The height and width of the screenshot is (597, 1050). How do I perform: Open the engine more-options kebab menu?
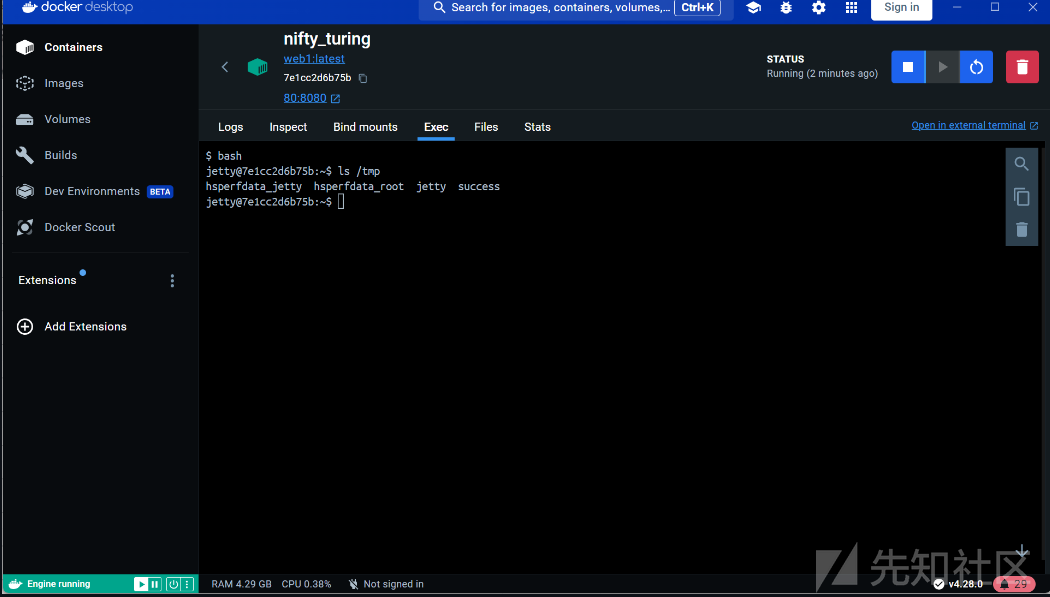pyautogui.click(x=187, y=584)
